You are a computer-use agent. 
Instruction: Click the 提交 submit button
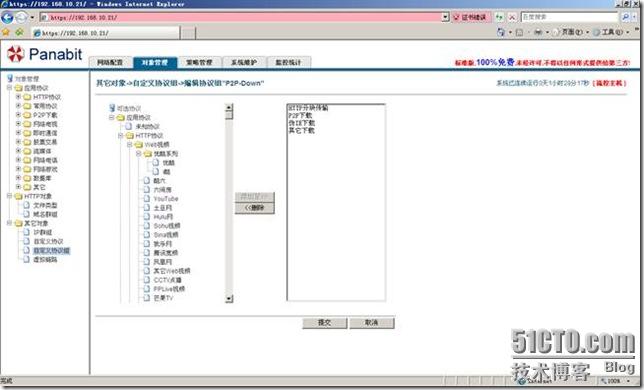pos(324,323)
